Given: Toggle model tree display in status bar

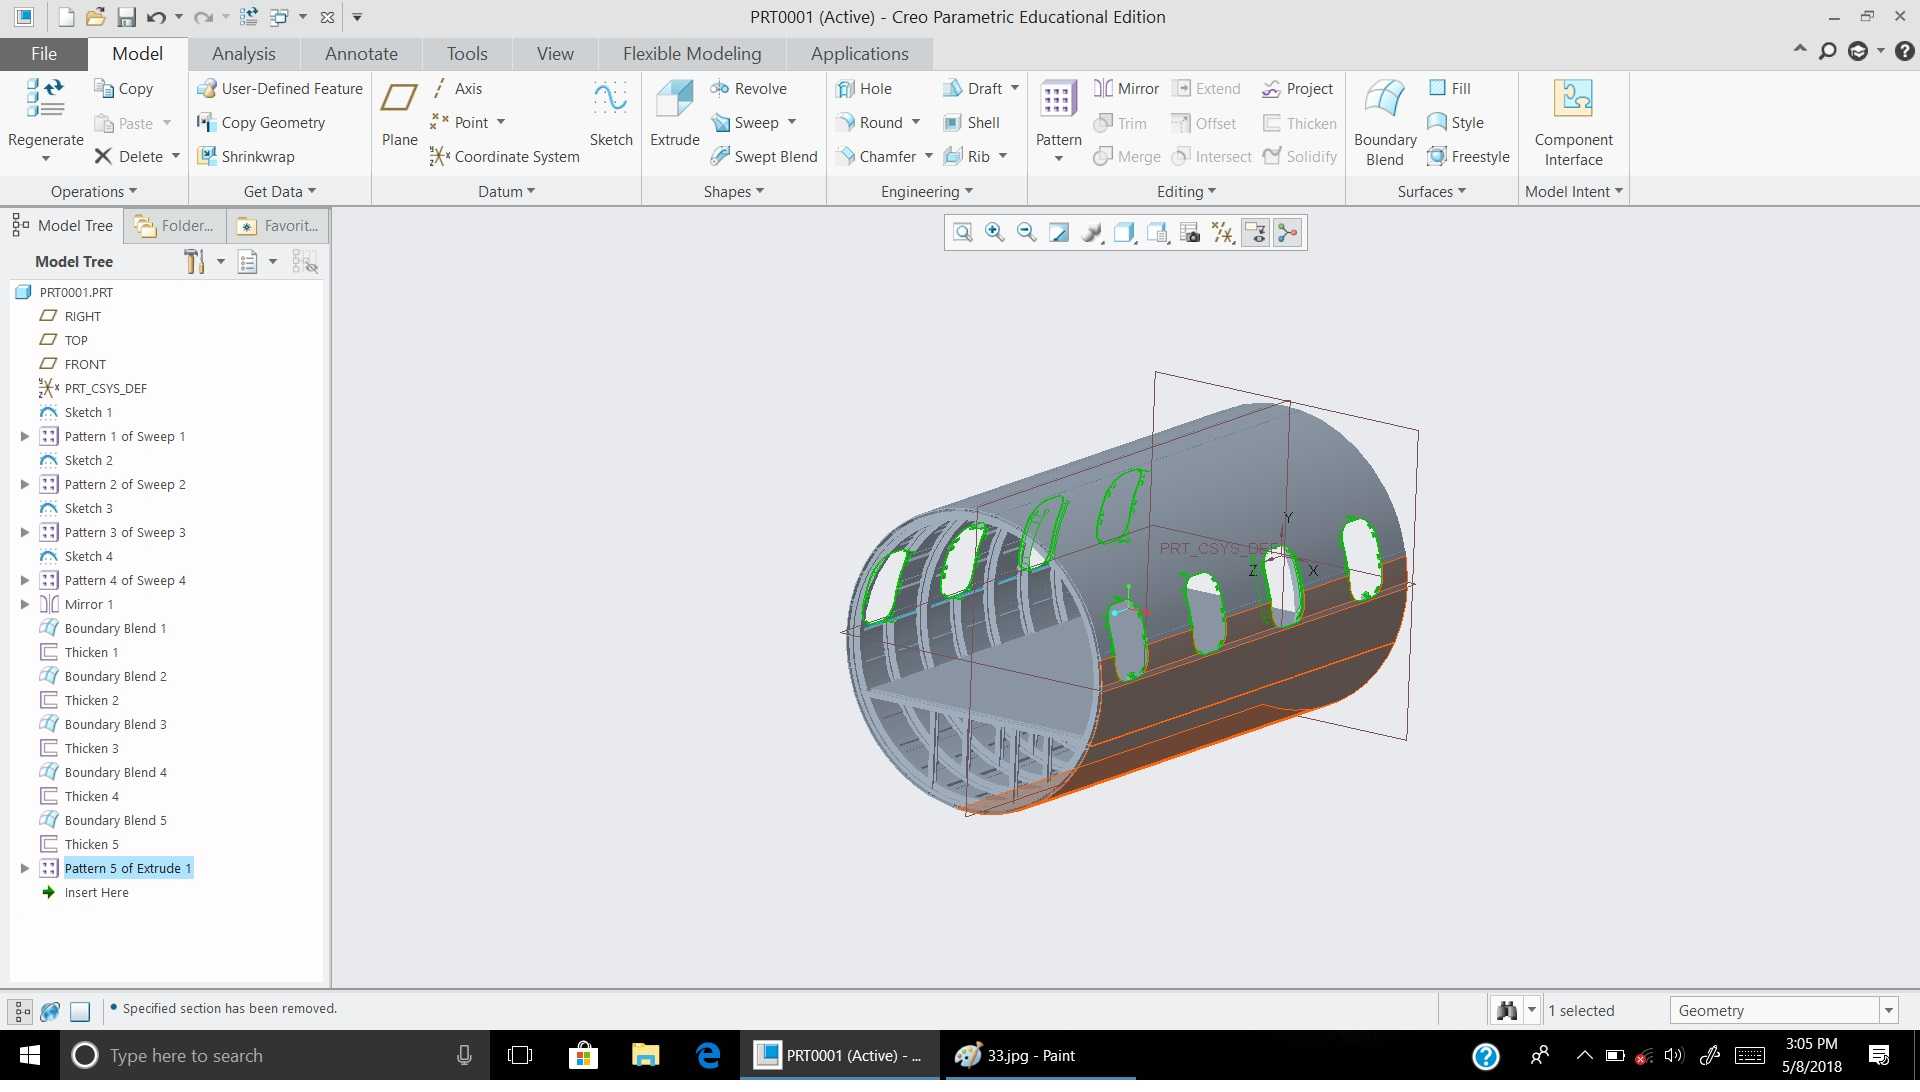Looking at the screenshot, I should tap(22, 1012).
